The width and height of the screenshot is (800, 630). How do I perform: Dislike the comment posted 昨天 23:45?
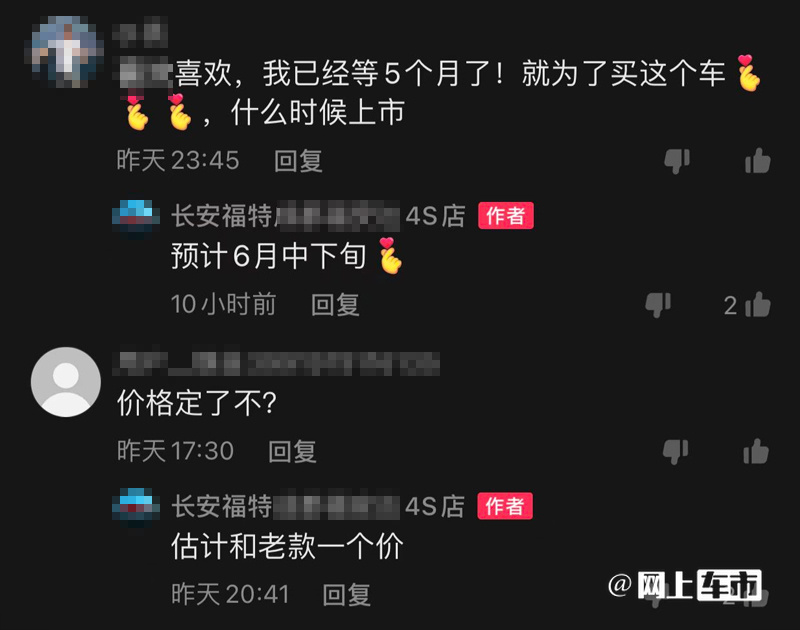coord(677,161)
